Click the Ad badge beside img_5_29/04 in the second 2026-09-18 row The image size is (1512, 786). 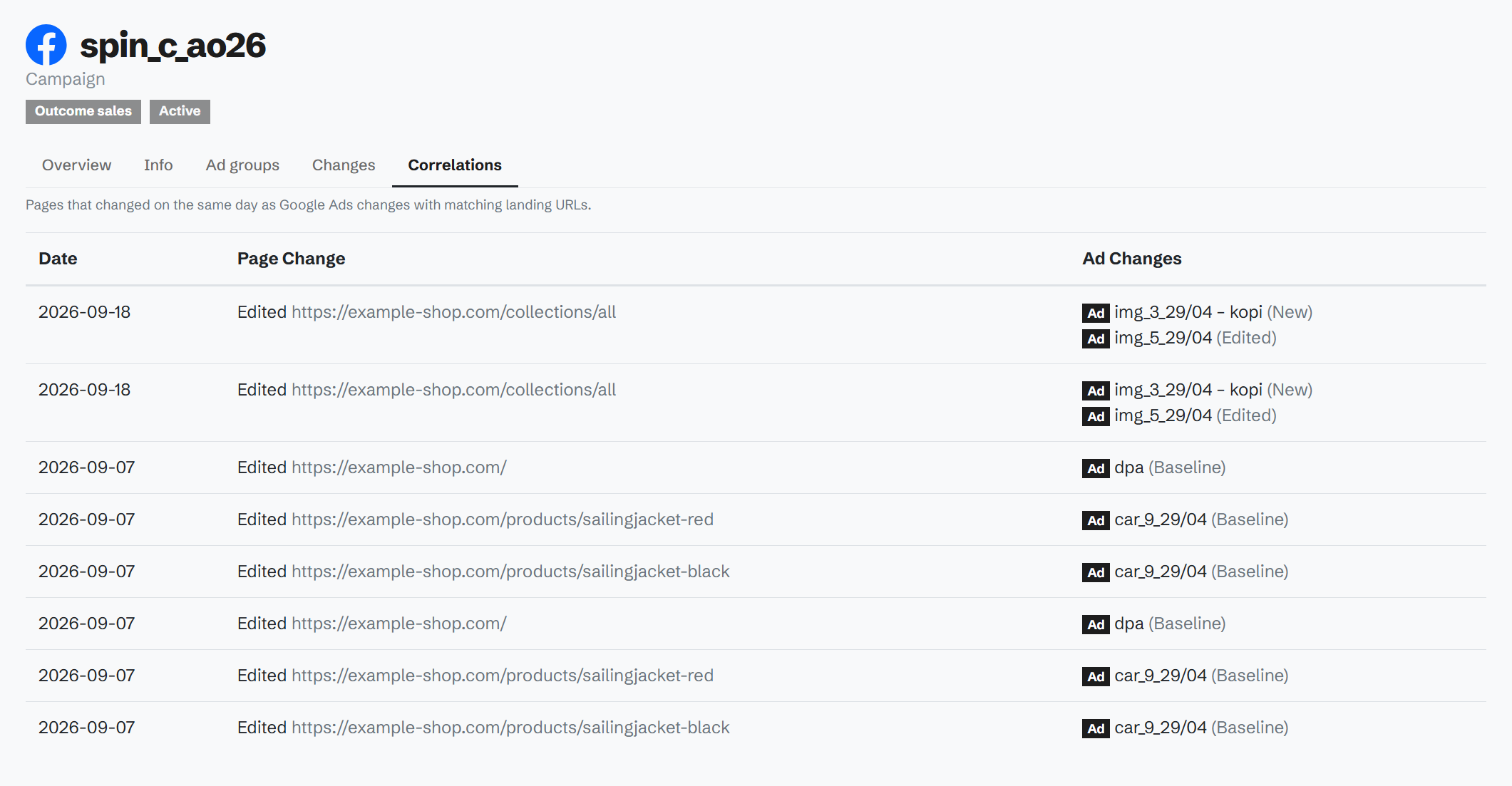1096,416
